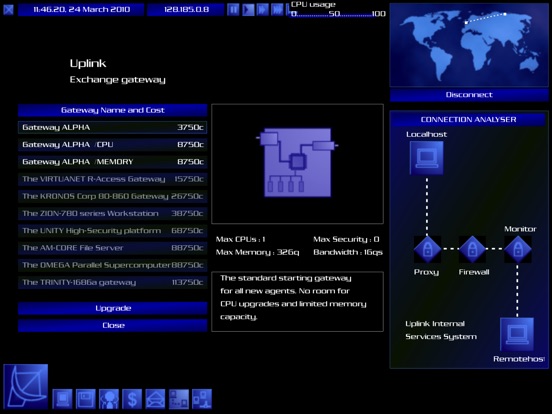Open the hardware computer icon
Image resolution: width=552 pixels, height=414 pixels.
pyautogui.click(x=62, y=399)
